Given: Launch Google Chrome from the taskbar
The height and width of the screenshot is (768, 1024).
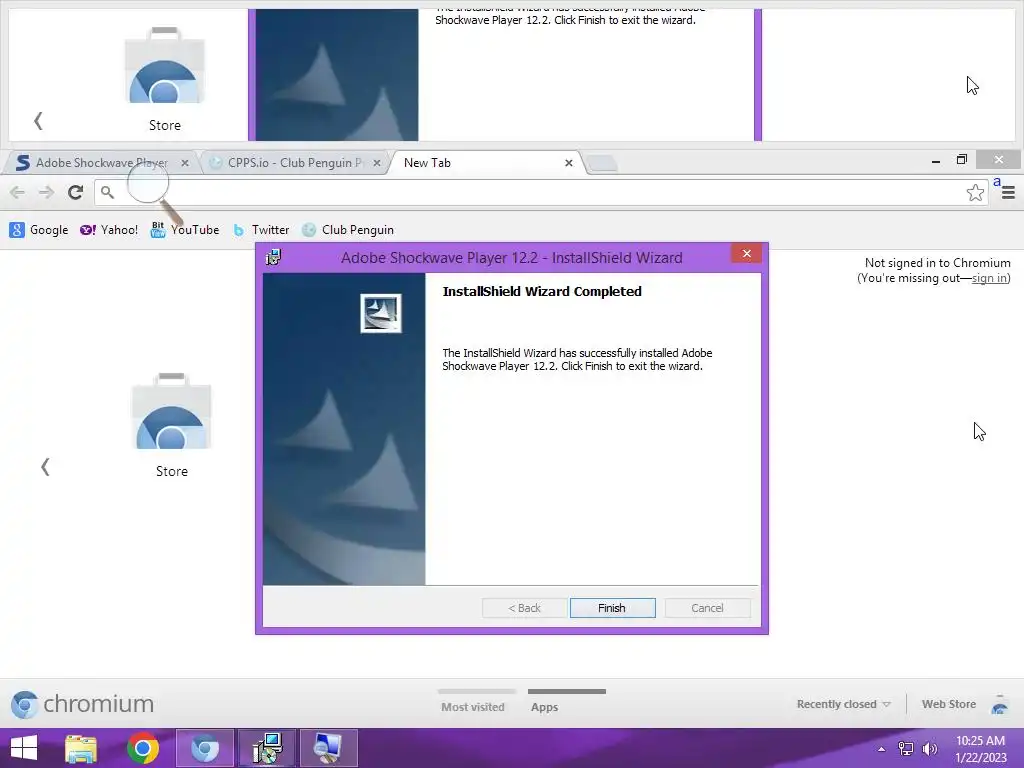Looking at the screenshot, I should pos(143,748).
